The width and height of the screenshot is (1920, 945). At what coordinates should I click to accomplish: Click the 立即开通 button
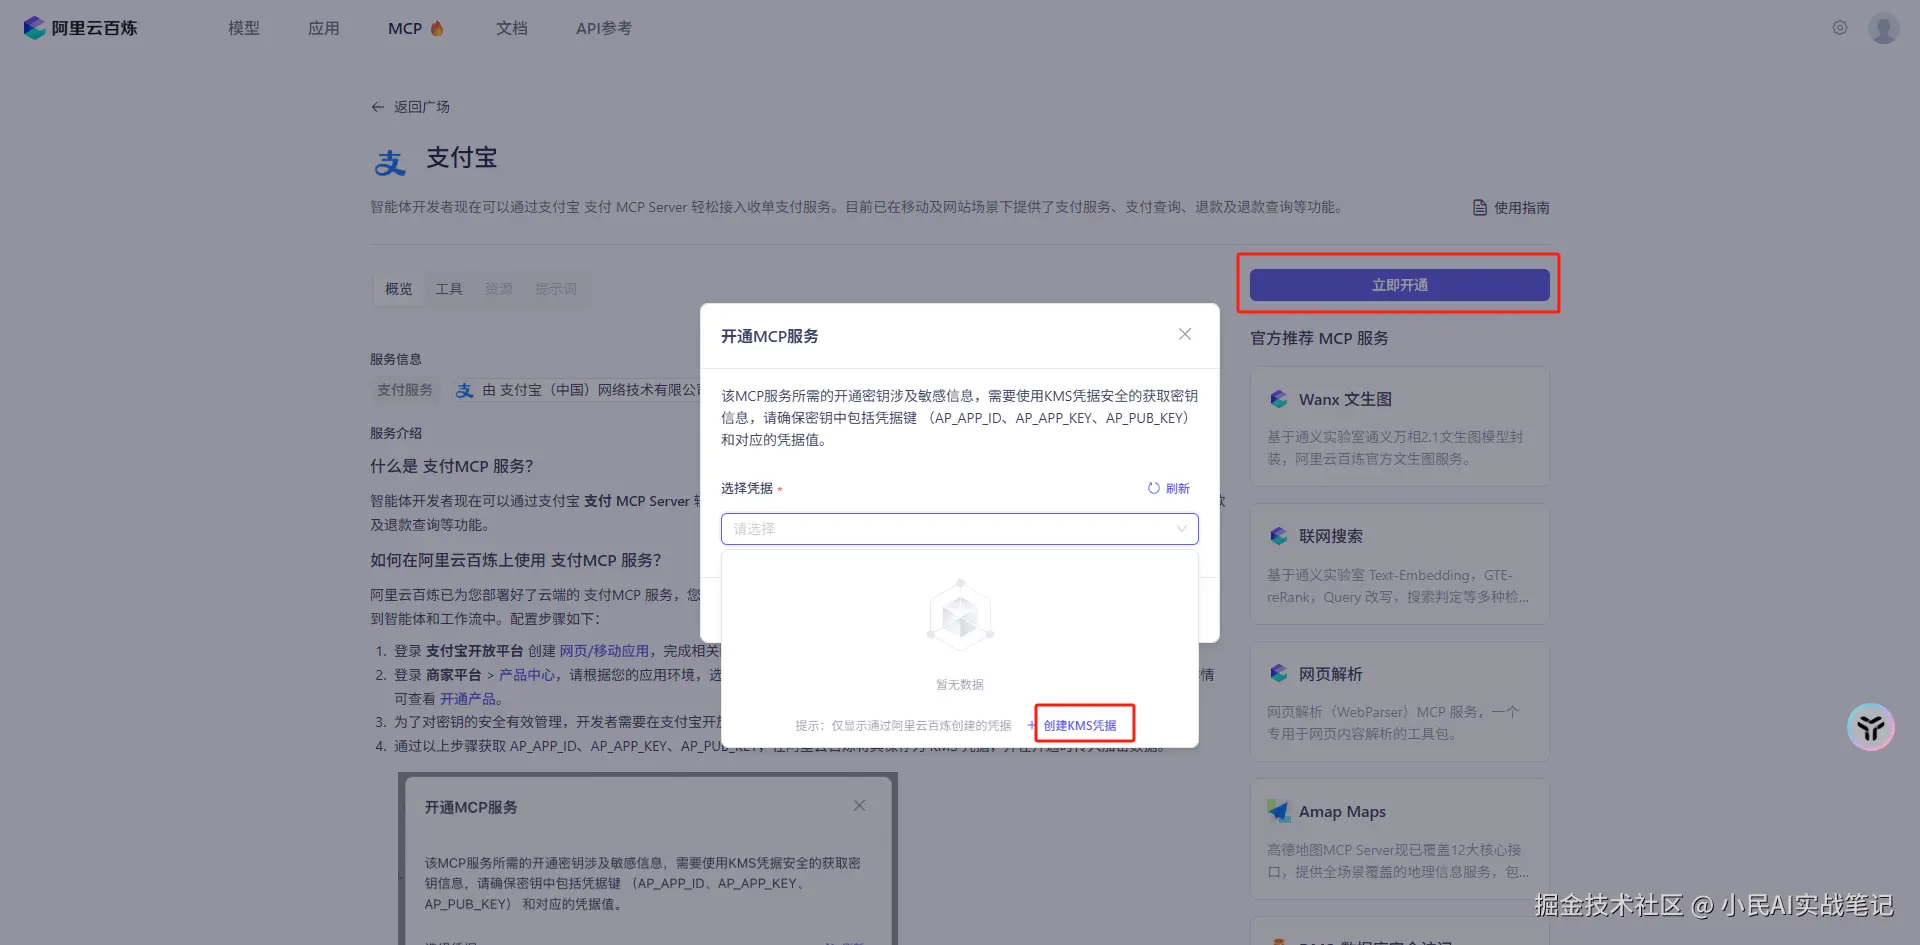1400,285
